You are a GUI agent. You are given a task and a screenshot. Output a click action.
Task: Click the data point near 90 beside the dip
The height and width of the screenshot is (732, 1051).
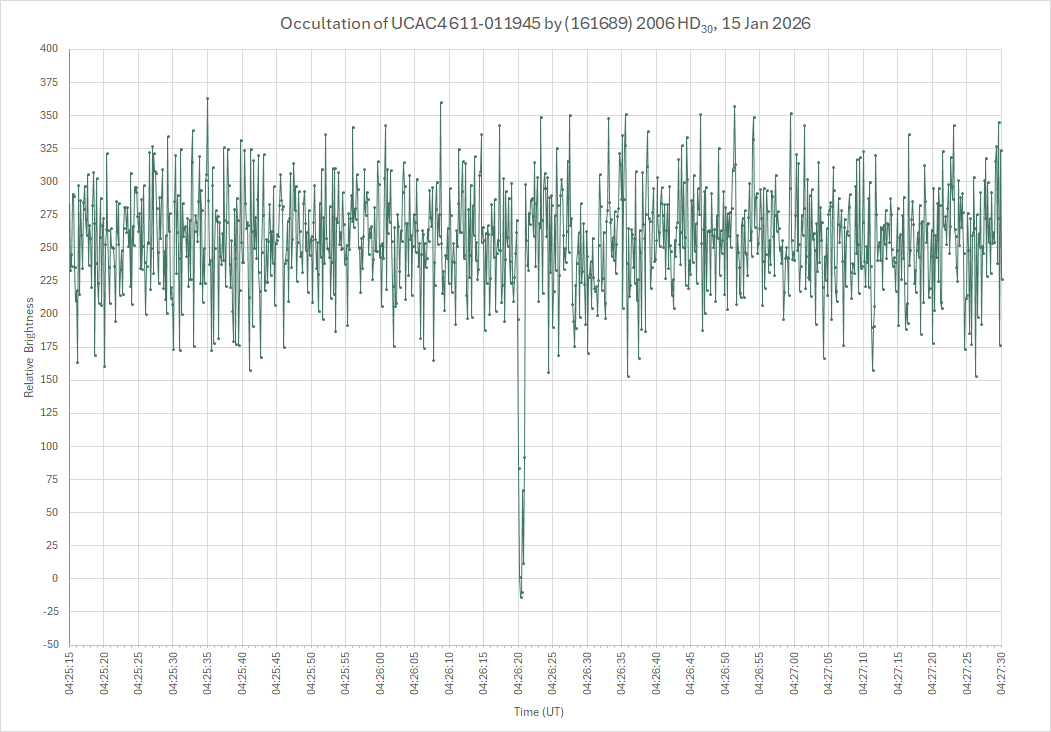524,458
